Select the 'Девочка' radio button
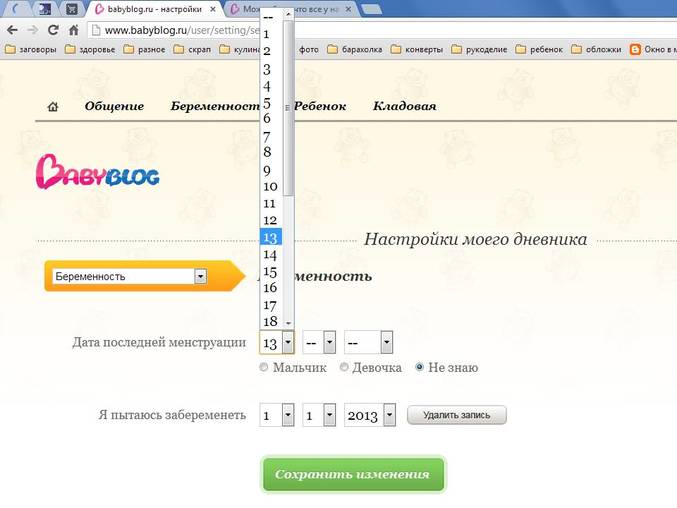Screen dimensions: 677x508 coord(345,368)
